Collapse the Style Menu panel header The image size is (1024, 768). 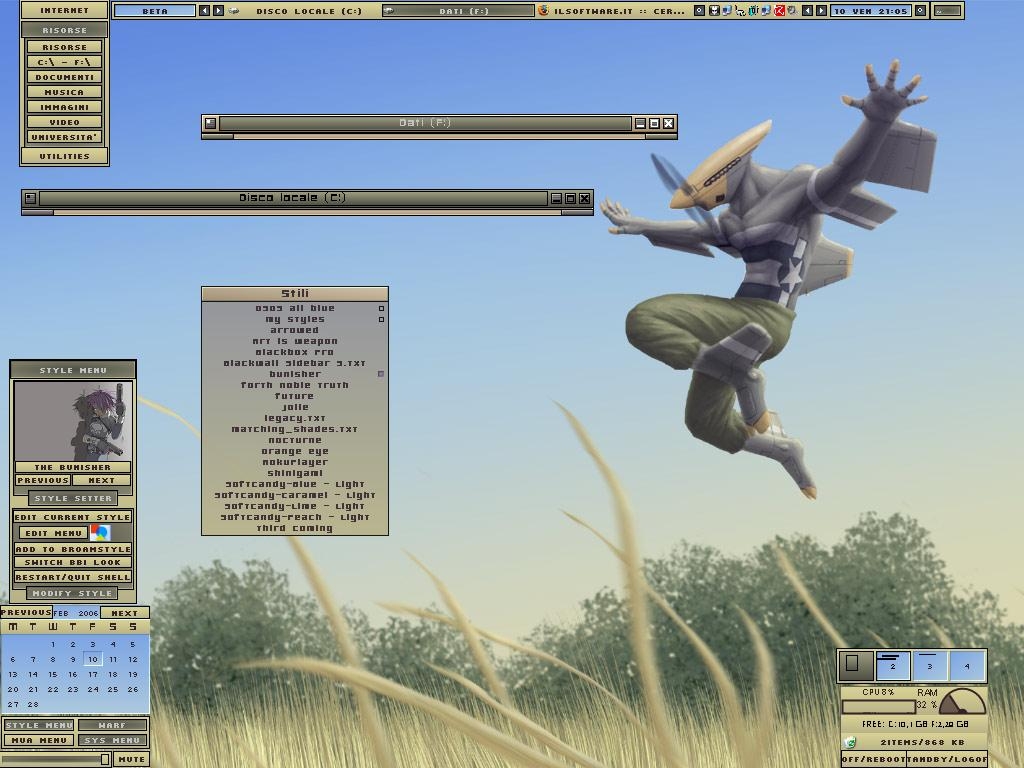pyautogui.click(x=73, y=370)
